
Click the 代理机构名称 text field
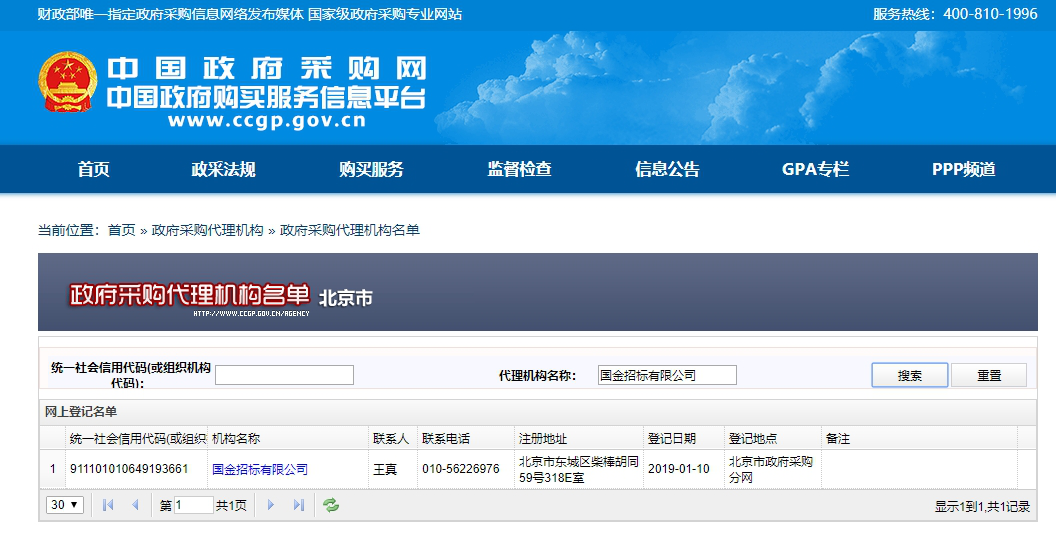pos(666,375)
